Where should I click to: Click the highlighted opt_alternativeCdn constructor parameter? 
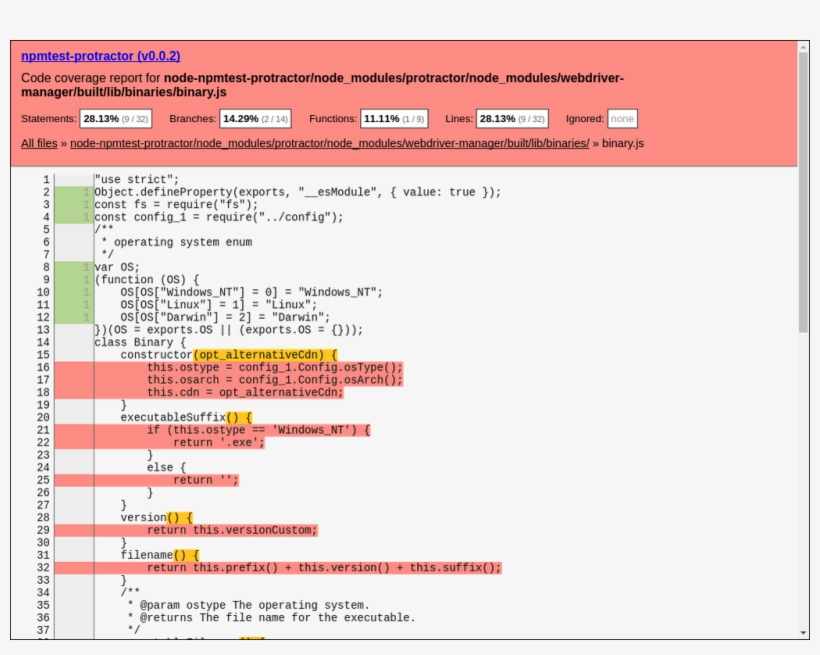coord(265,355)
